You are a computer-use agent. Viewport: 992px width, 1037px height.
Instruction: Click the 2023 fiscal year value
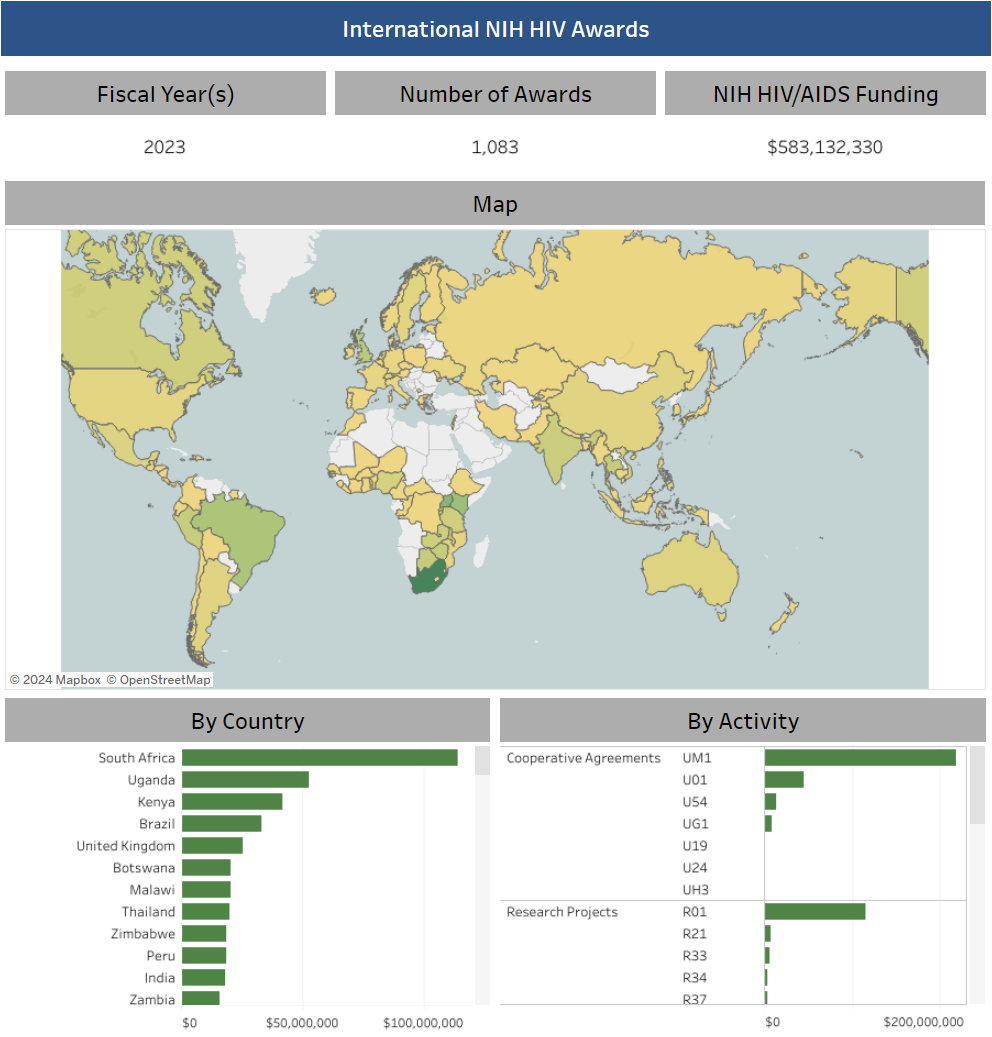165,147
